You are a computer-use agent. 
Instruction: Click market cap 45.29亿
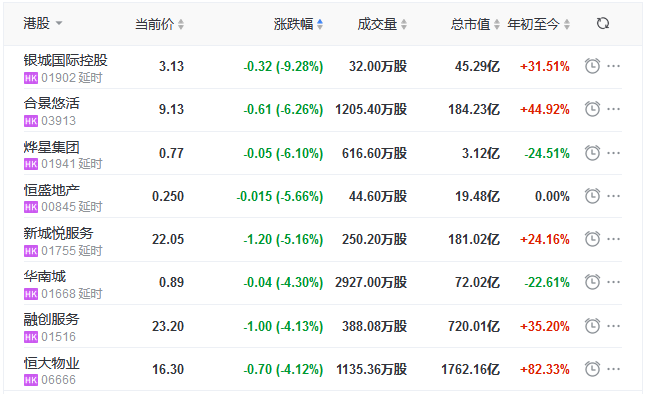point(477,66)
